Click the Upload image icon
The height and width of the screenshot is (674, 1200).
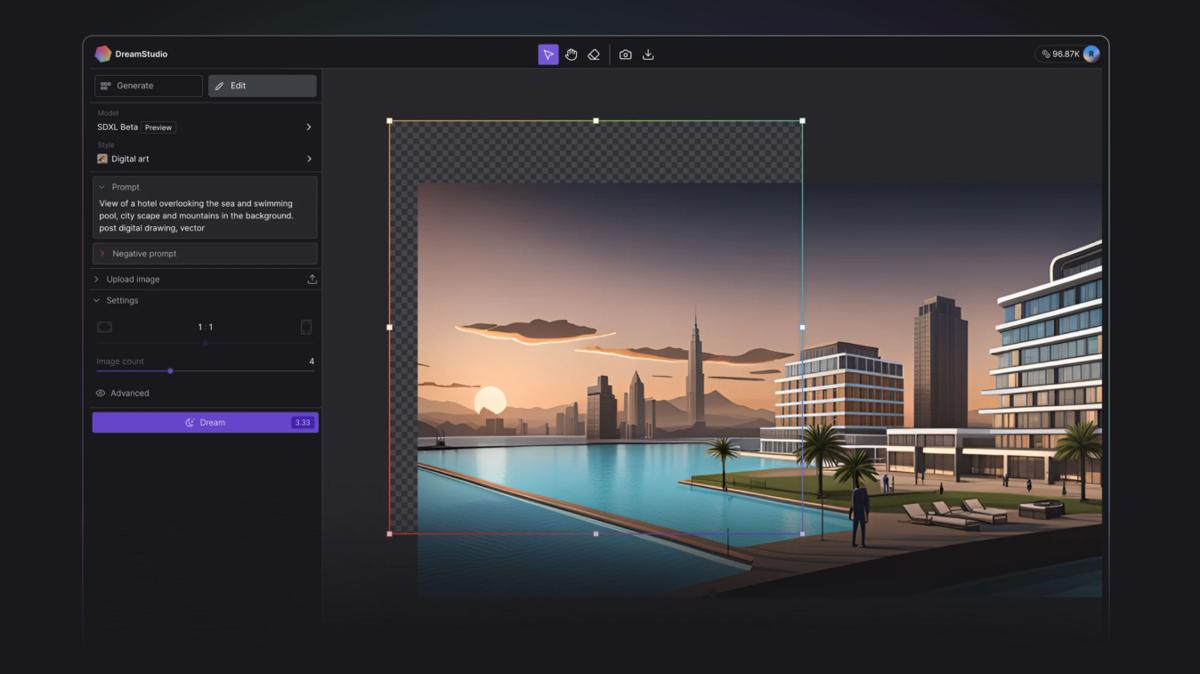(x=311, y=279)
